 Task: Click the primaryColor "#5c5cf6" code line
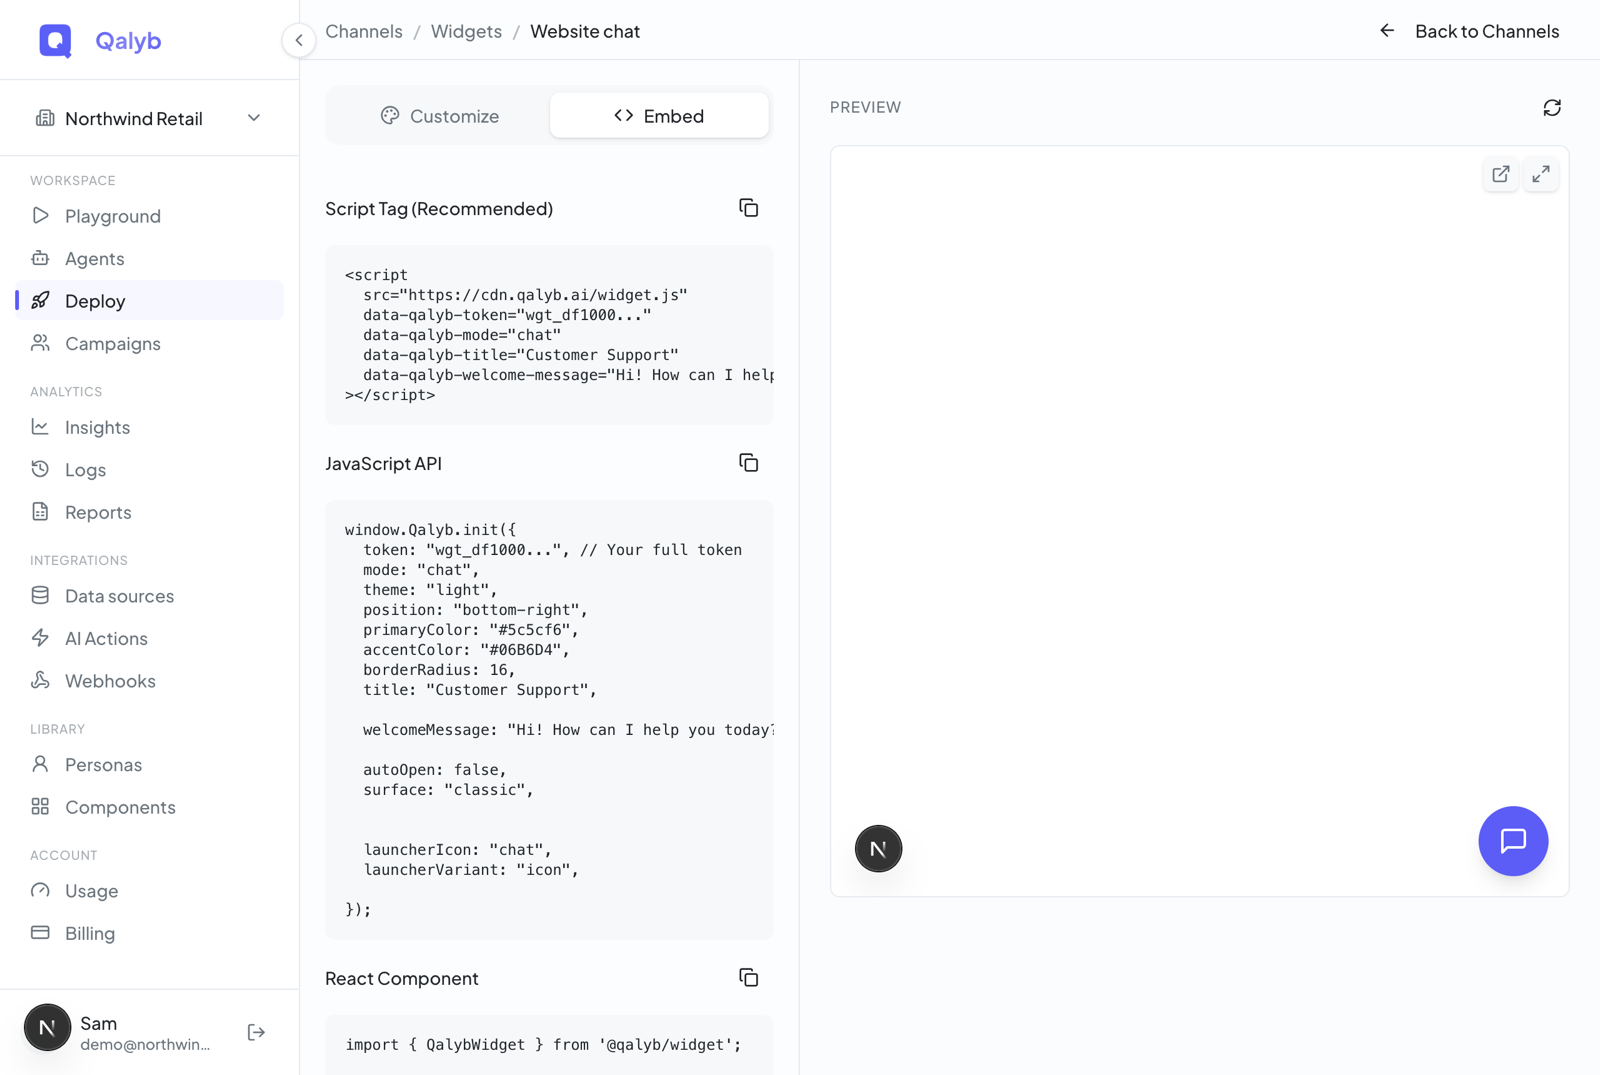(471, 630)
